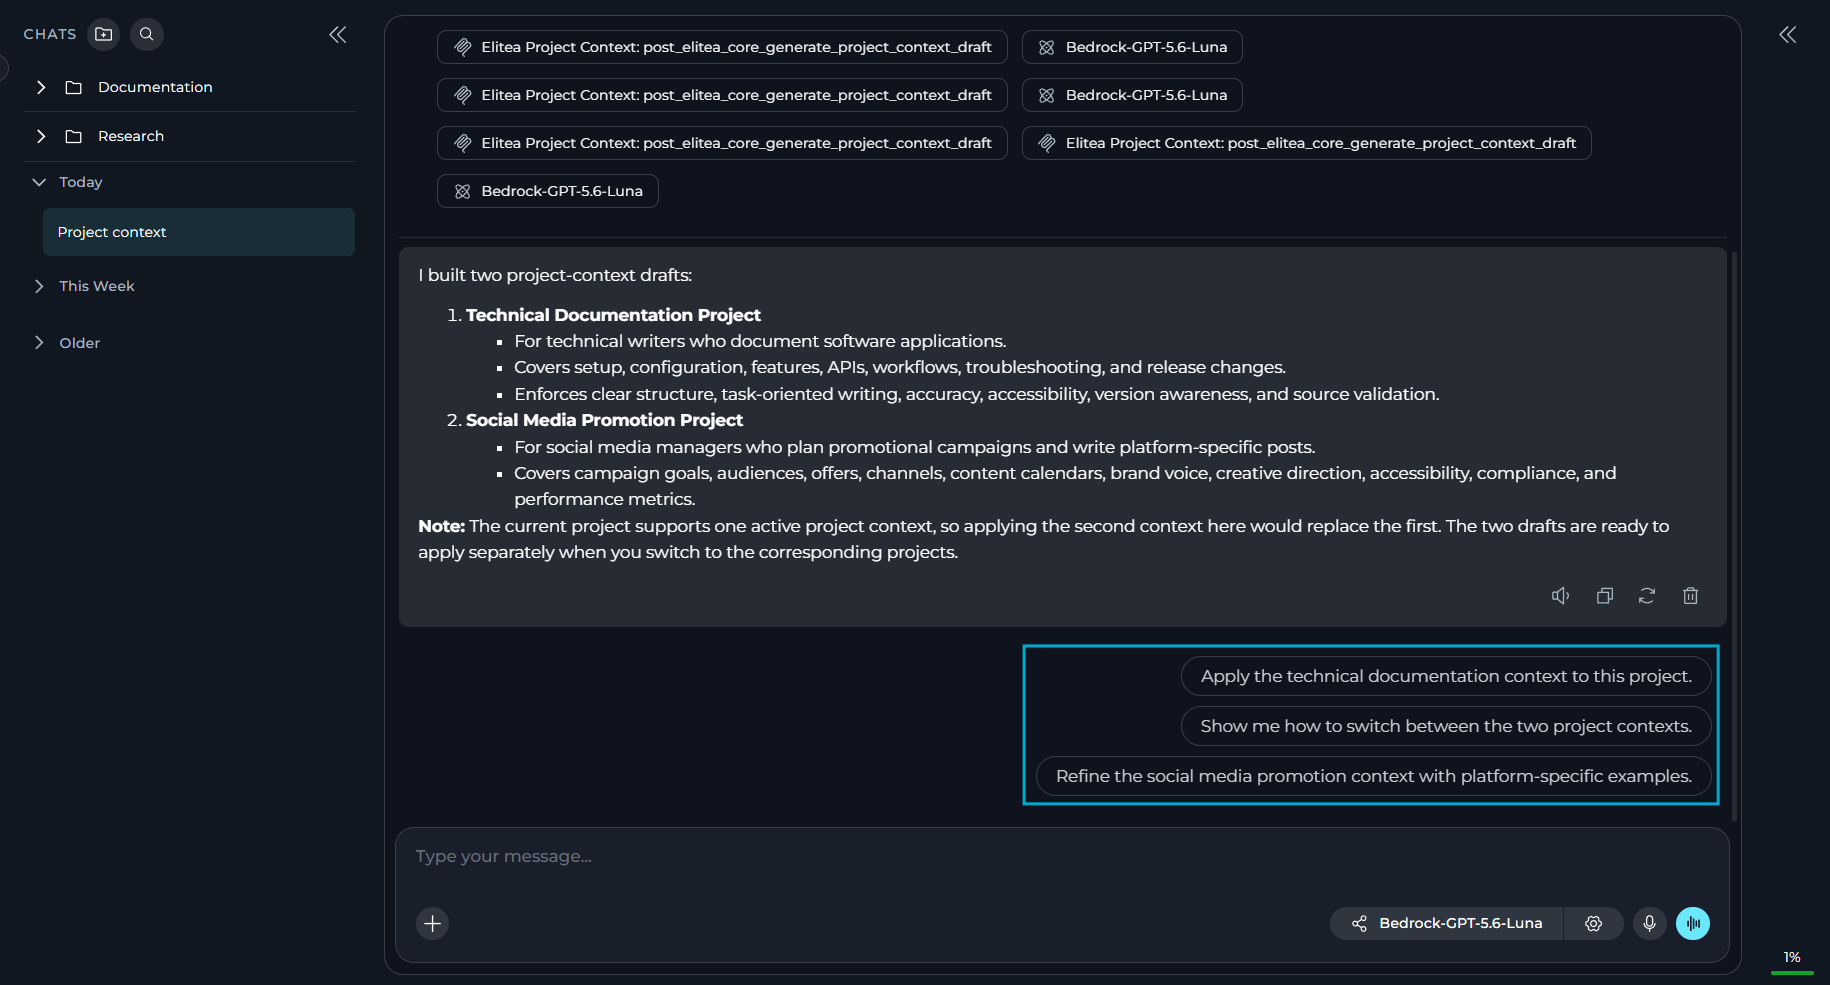Expand the This Week section
Image resolution: width=1830 pixels, height=985 pixels.
coord(39,286)
